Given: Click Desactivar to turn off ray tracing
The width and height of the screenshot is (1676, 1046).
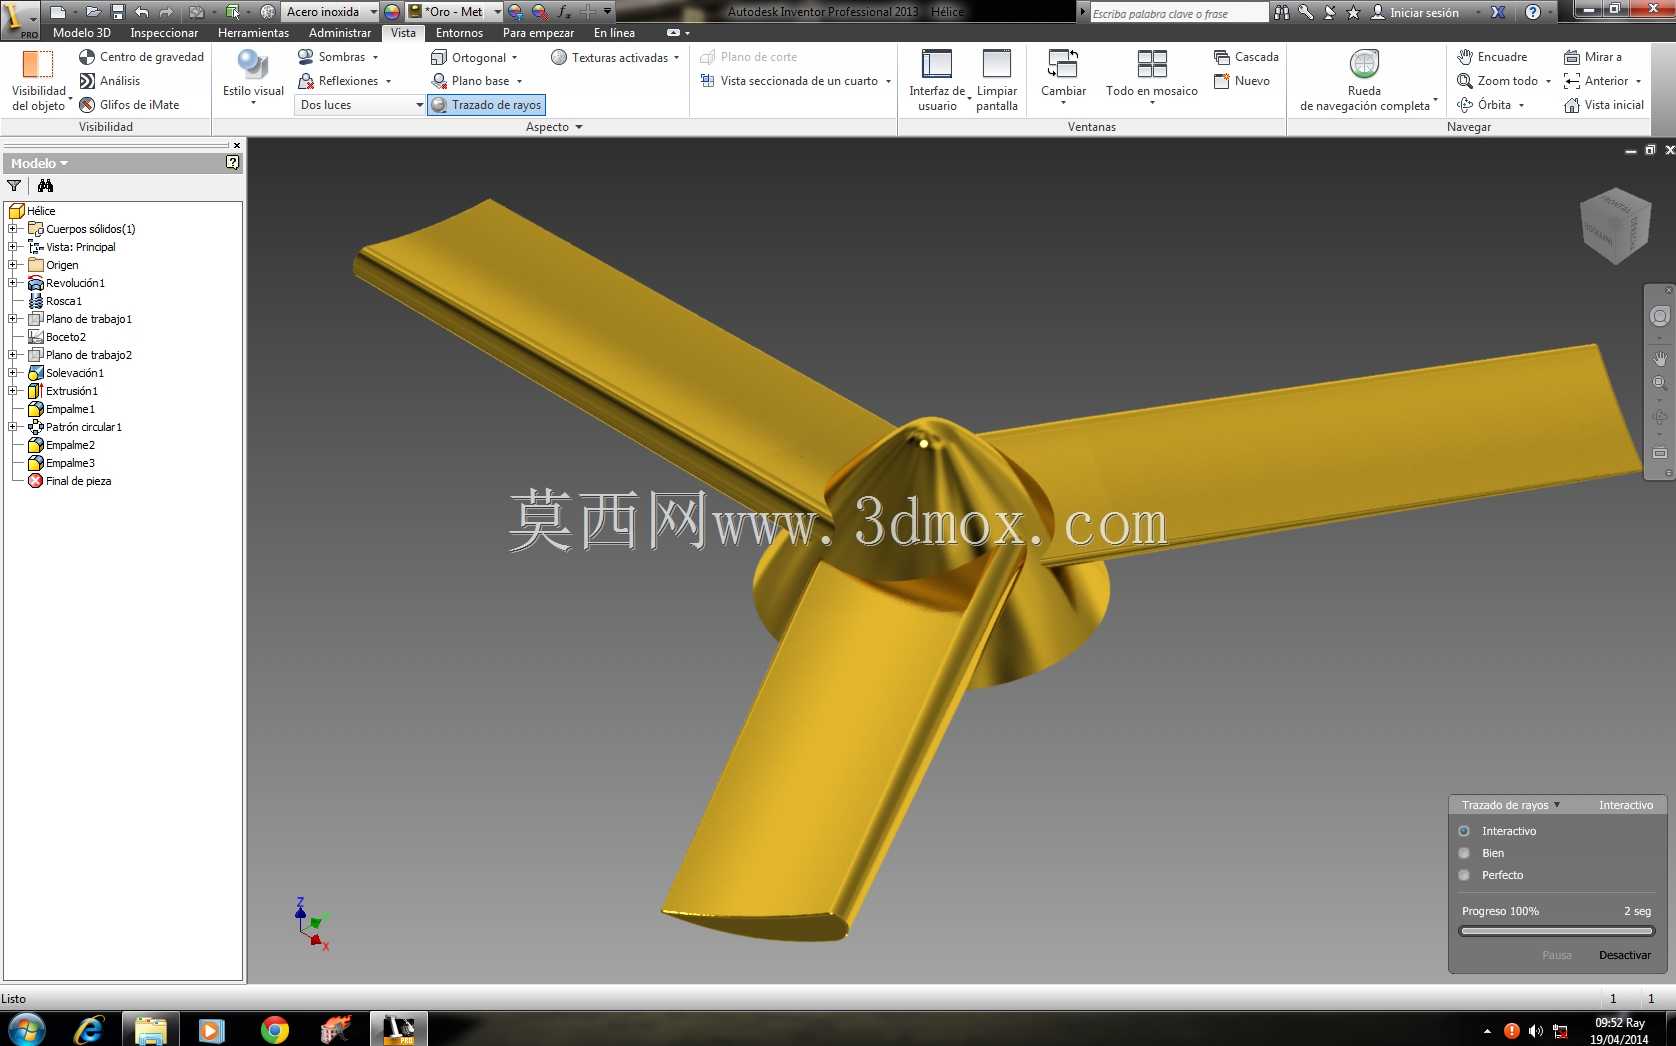Looking at the screenshot, I should coord(1625,955).
